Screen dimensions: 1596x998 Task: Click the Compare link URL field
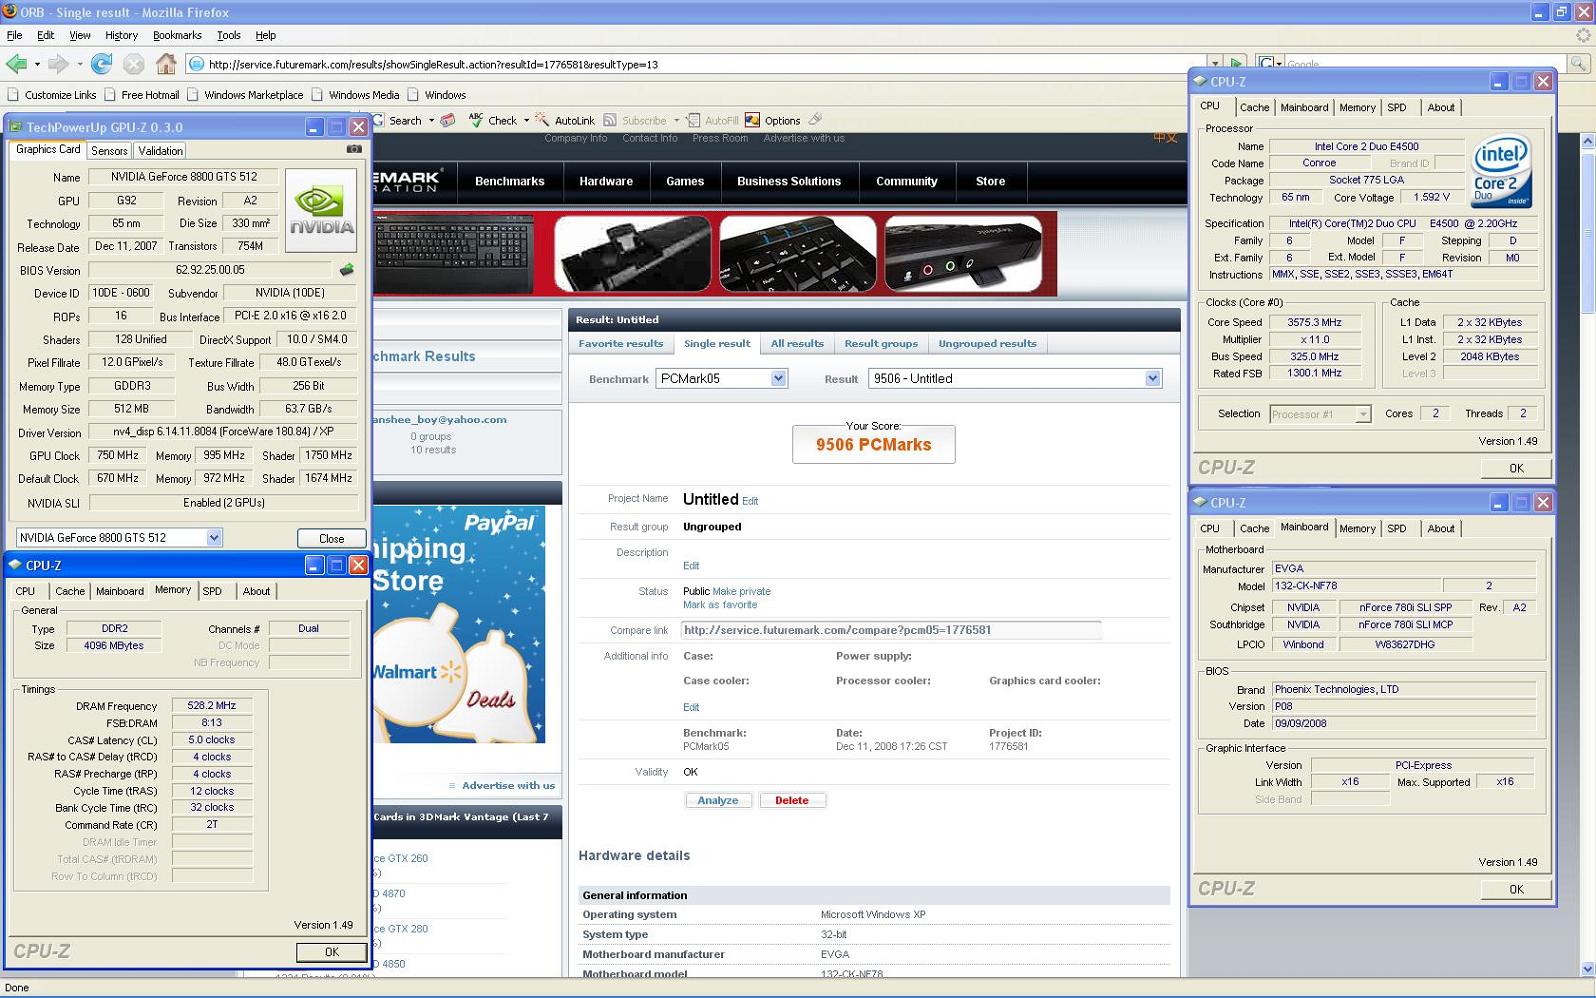coord(891,630)
